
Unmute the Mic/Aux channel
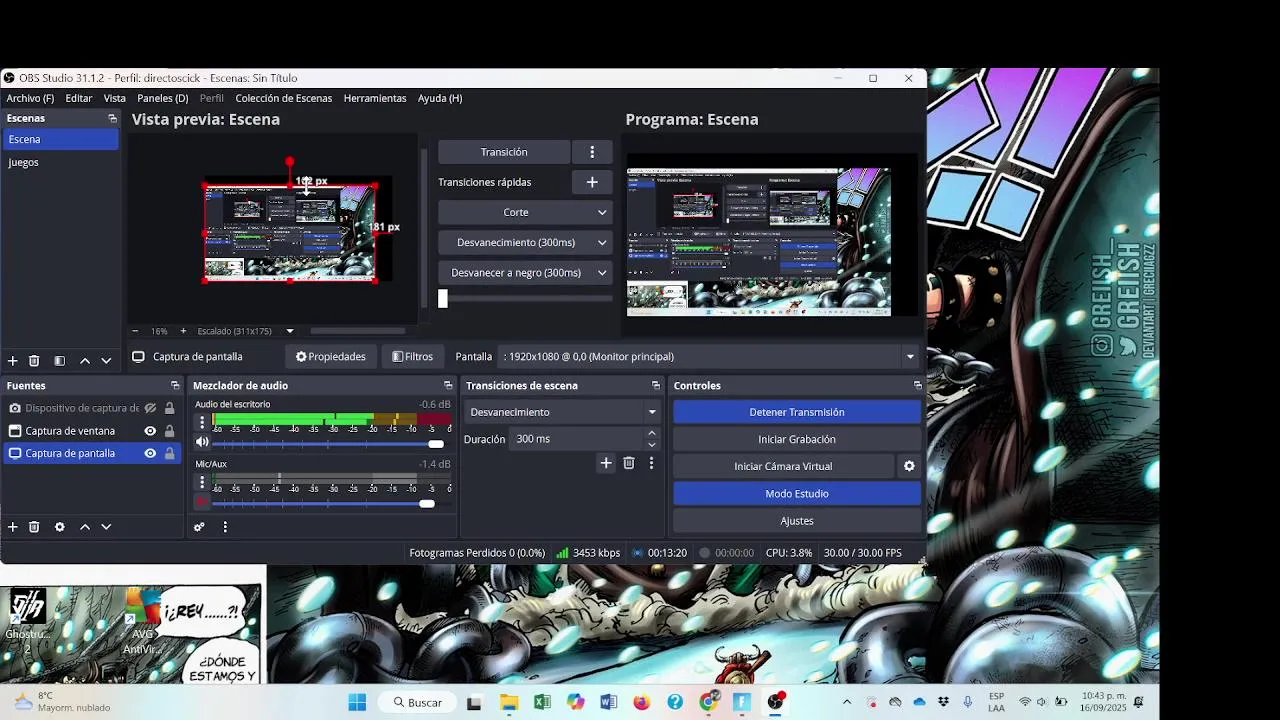click(x=202, y=502)
